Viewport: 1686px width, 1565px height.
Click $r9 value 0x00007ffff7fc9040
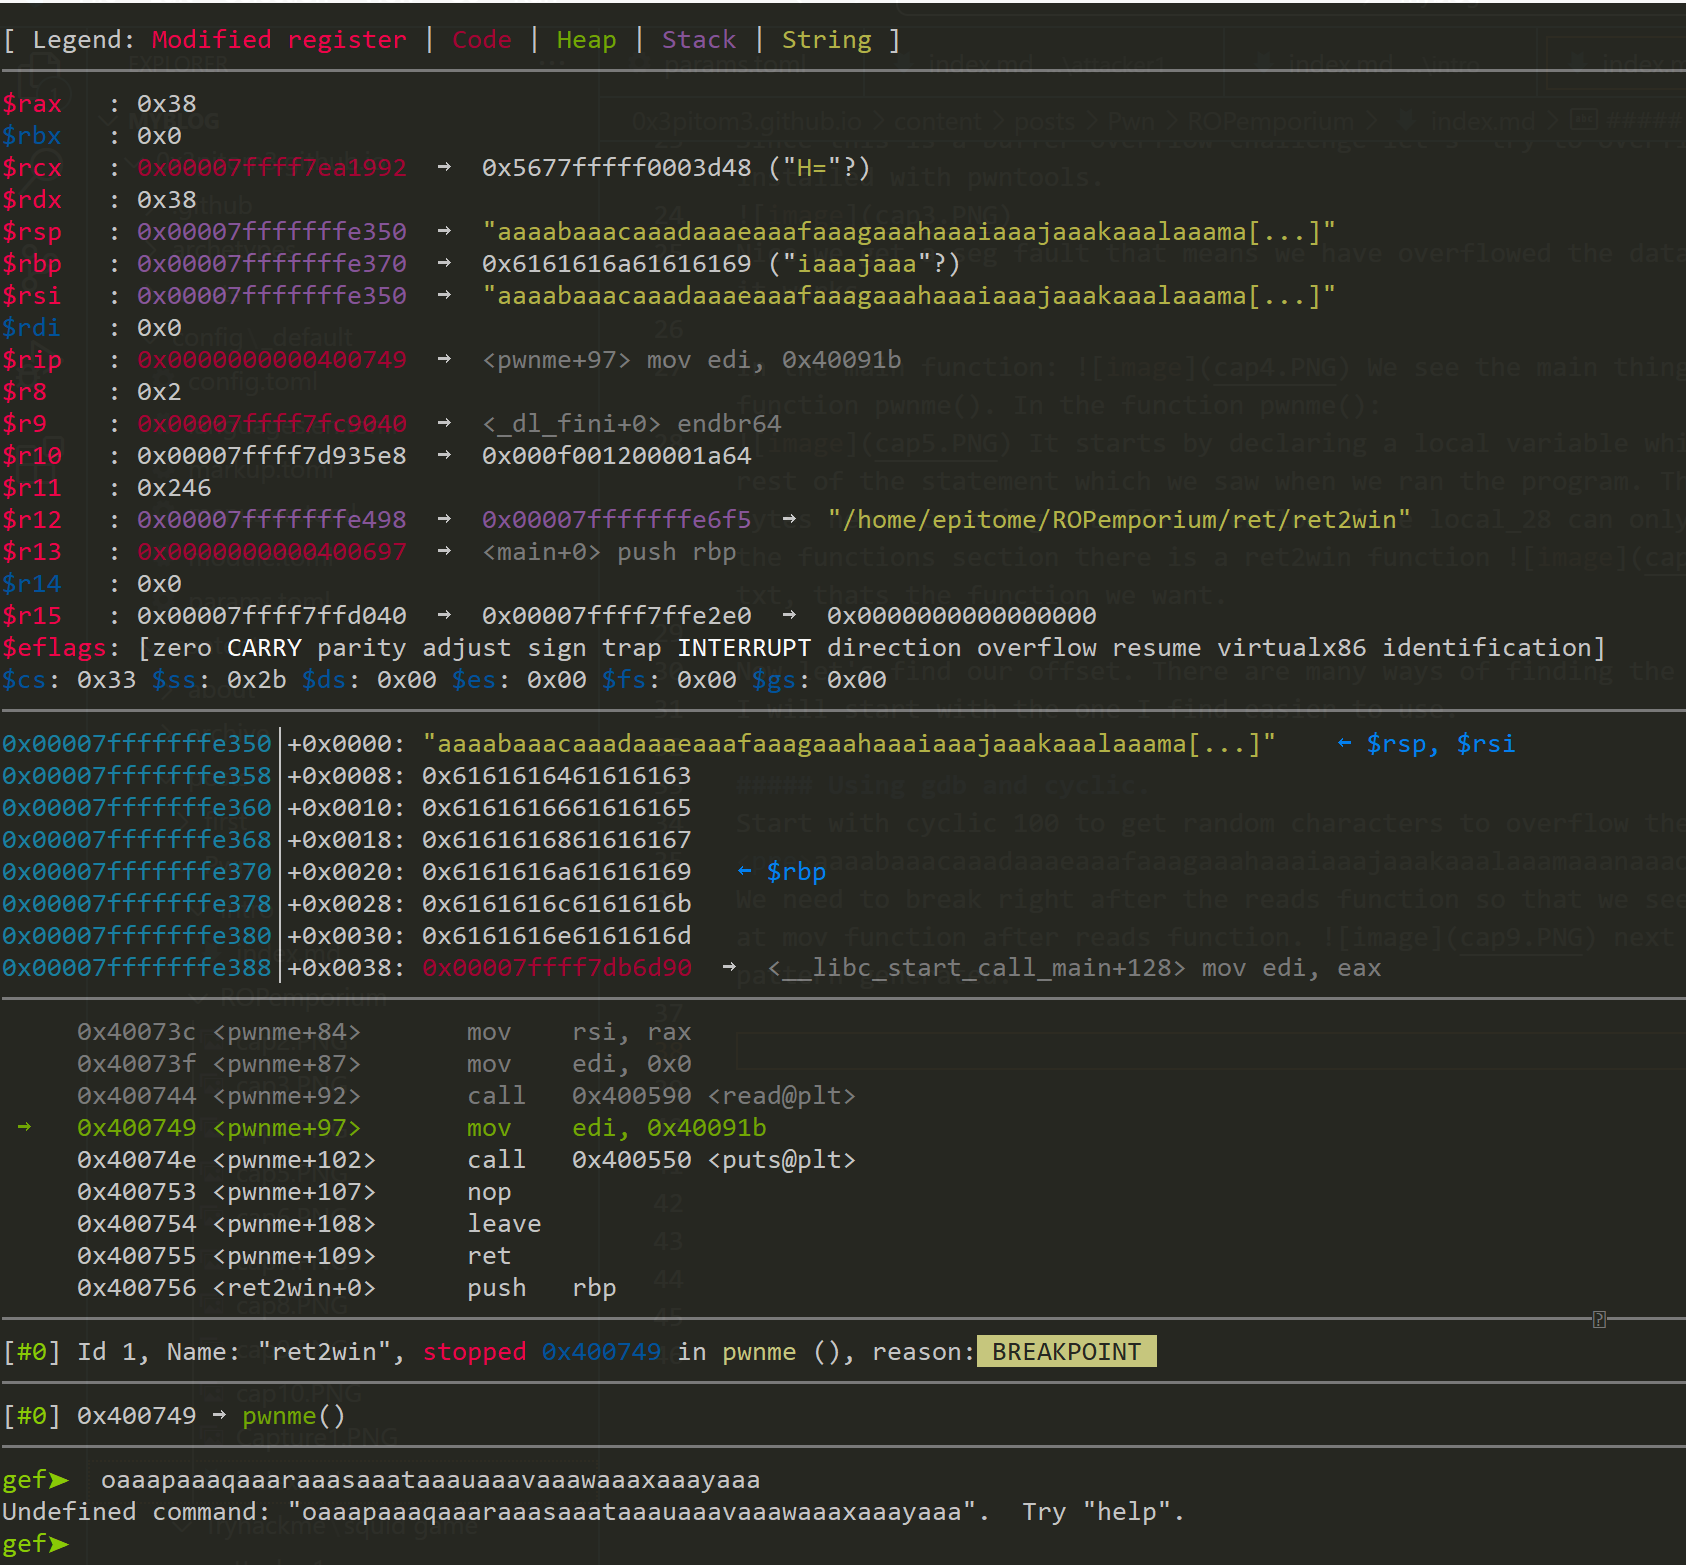pos(272,424)
